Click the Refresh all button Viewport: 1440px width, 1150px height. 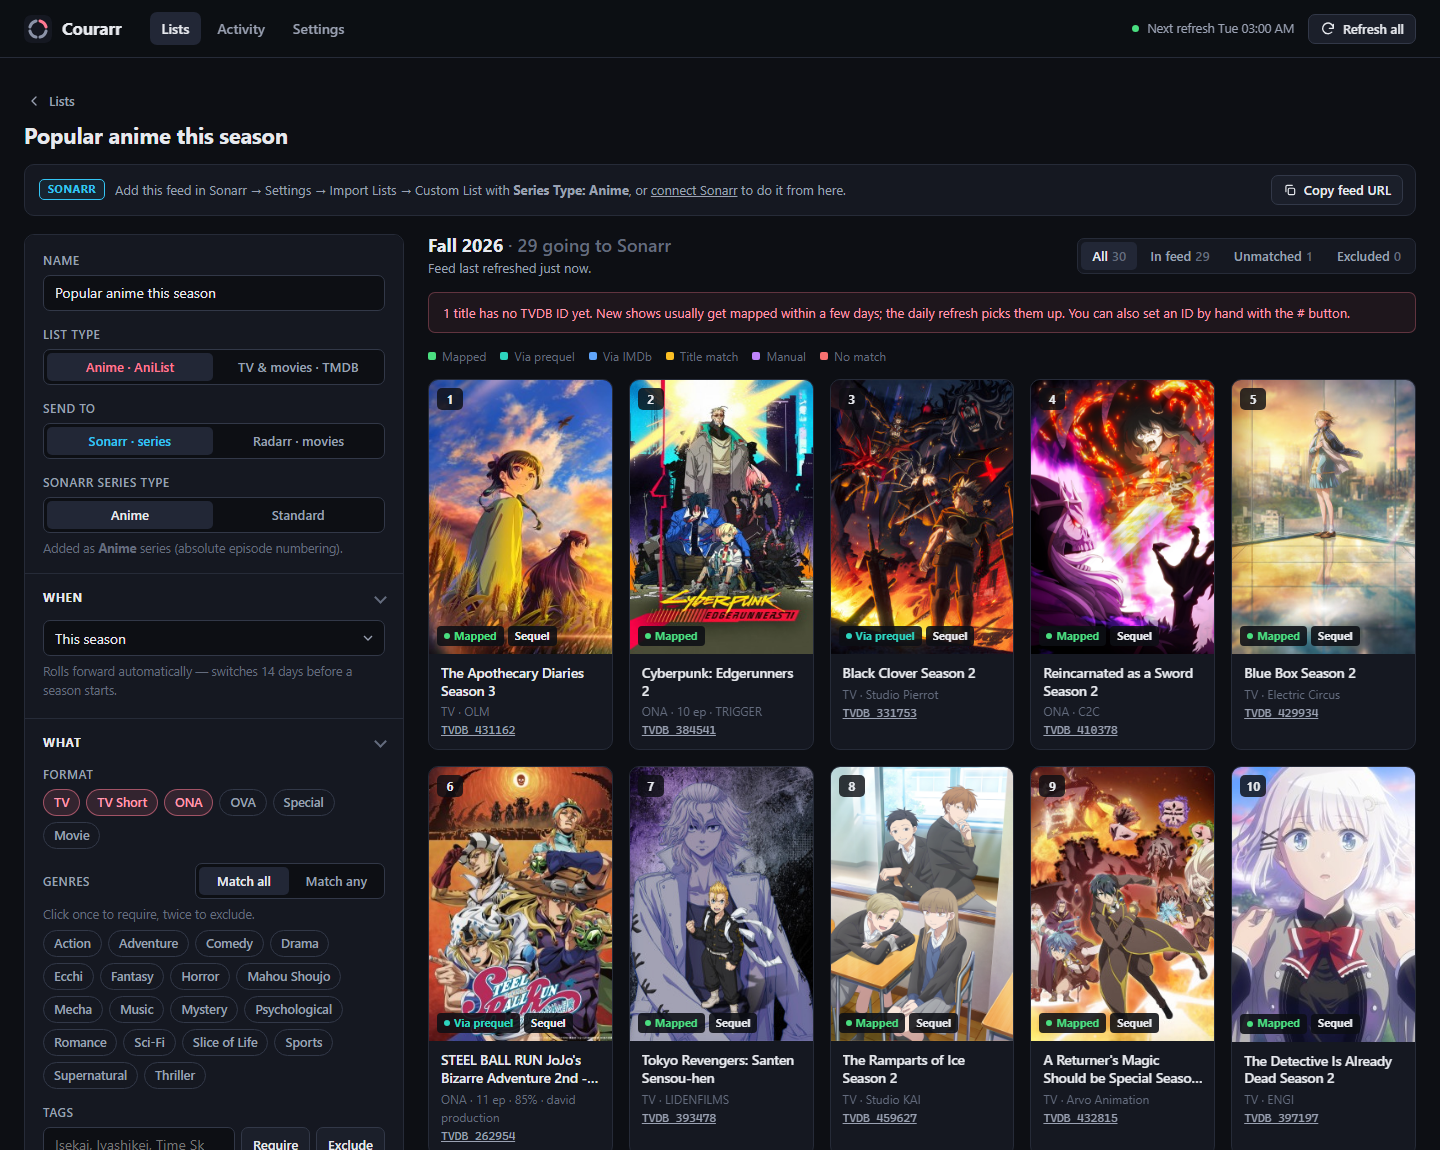pos(1362,29)
